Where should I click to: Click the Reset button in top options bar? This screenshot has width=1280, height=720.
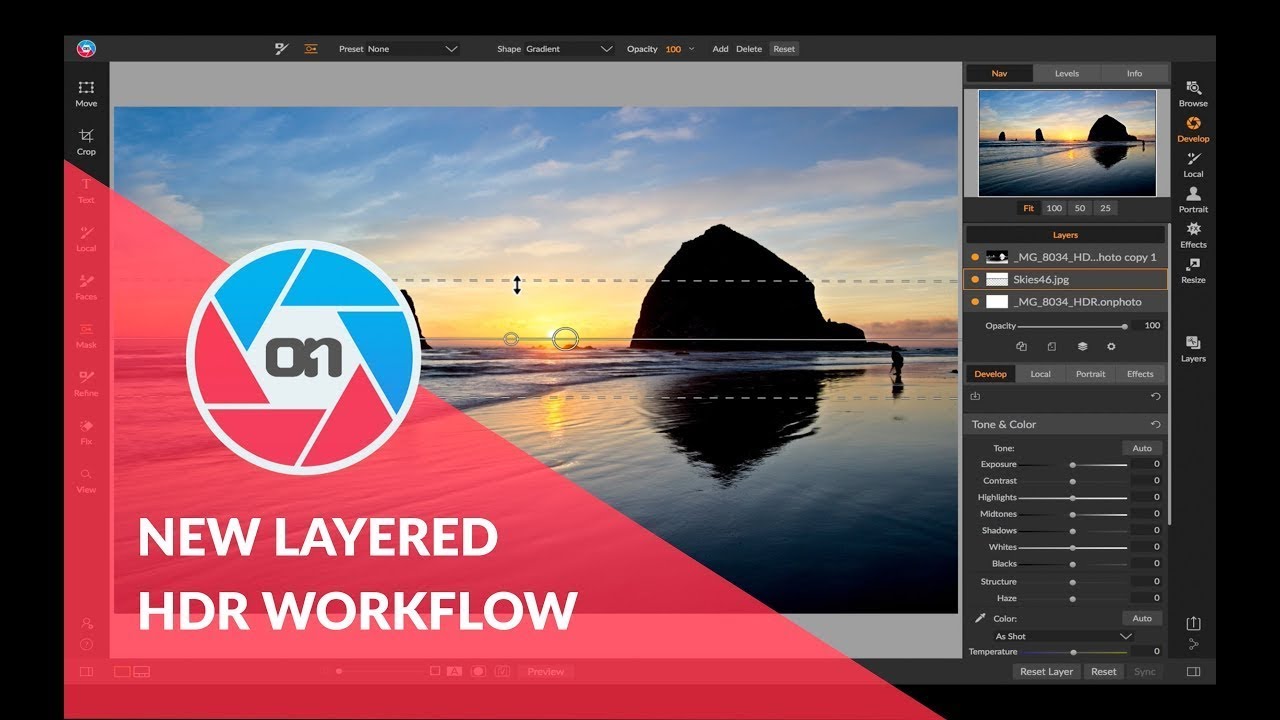784,48
